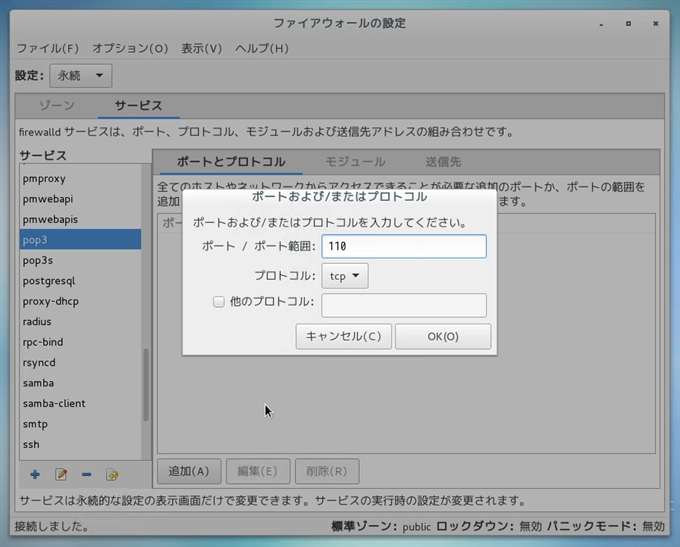
Task: Click the キャンセル(C) button
Action: coord(343,336)
